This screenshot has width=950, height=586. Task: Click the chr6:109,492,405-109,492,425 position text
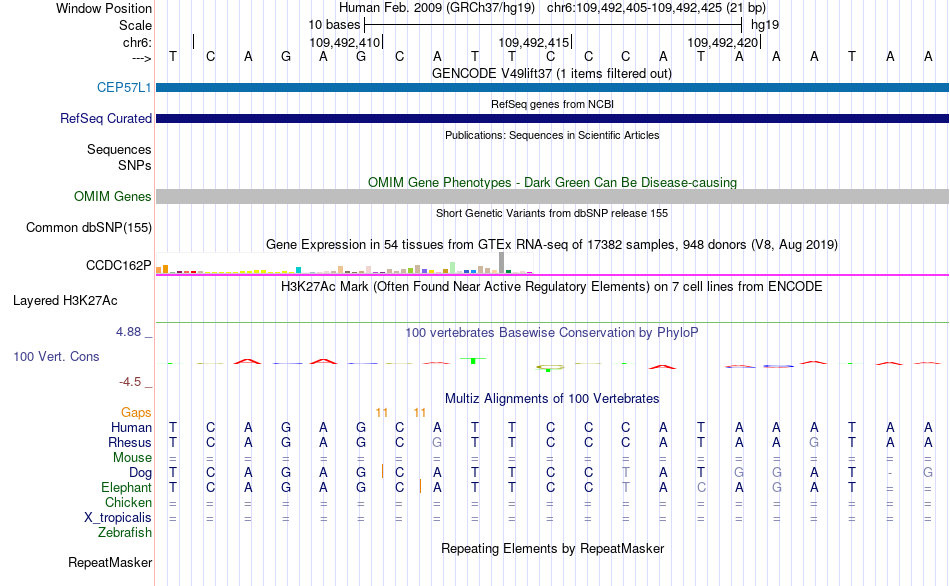coord(656,8)
